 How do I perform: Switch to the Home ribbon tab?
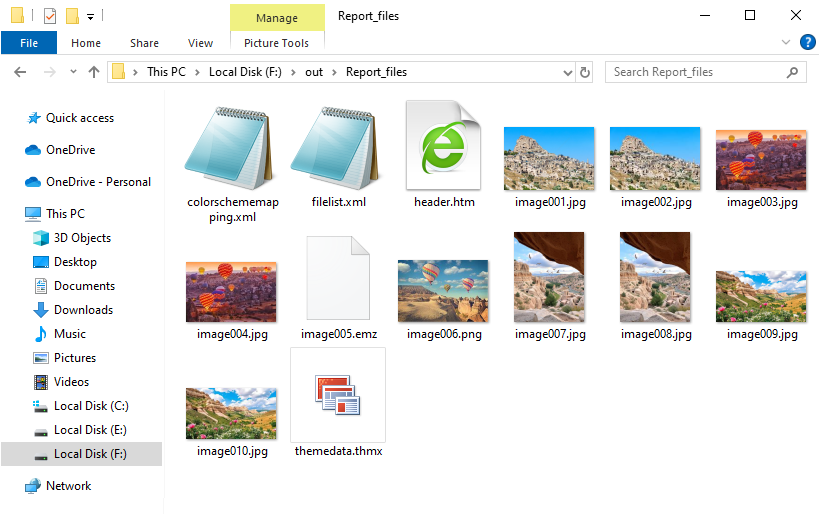click(x=86, y=43)
